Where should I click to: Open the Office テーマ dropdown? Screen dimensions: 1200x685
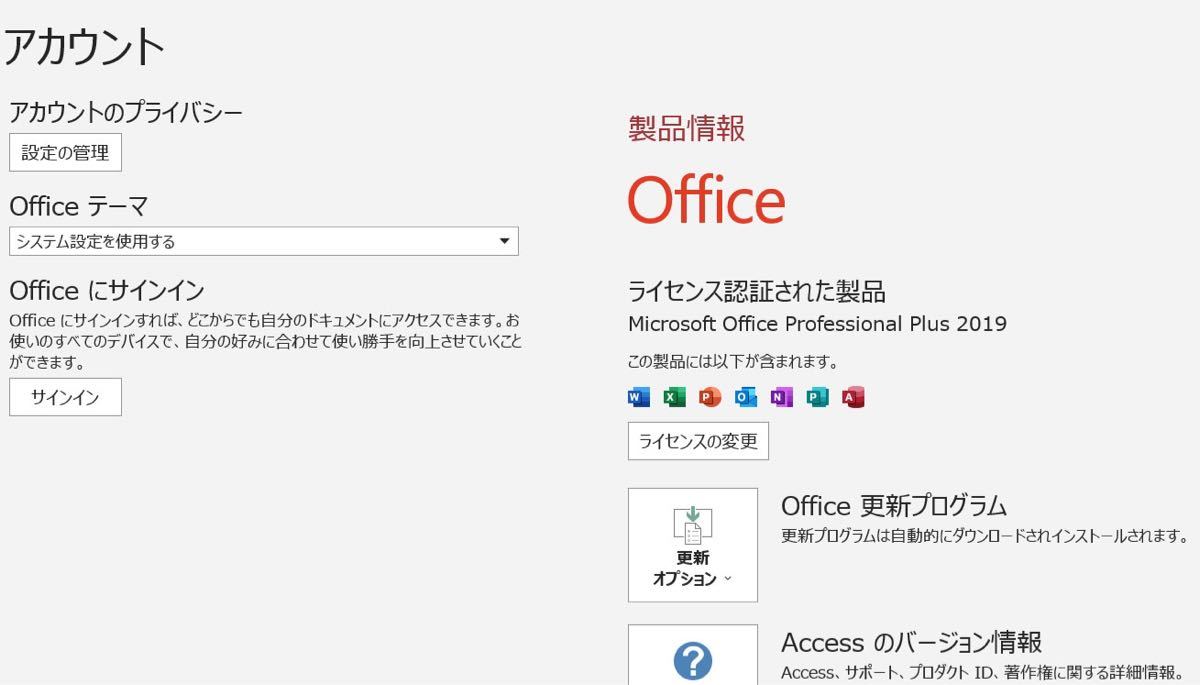point(264,241)
